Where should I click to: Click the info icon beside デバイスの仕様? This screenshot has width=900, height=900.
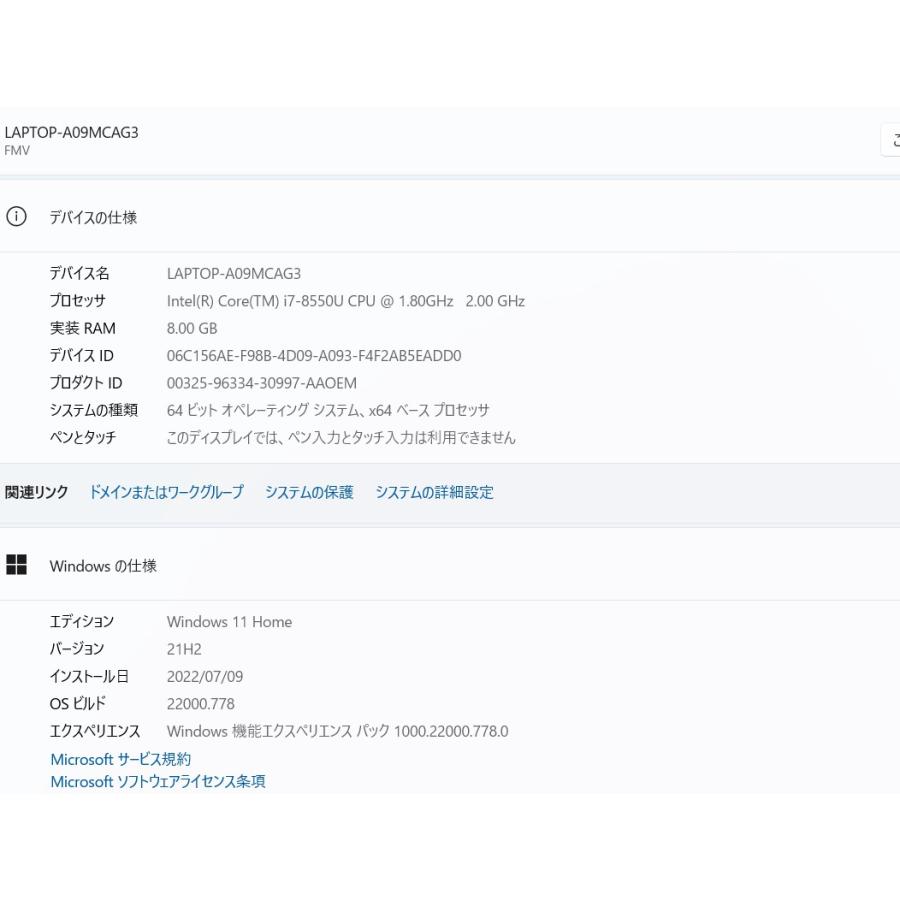click(16, 217)
